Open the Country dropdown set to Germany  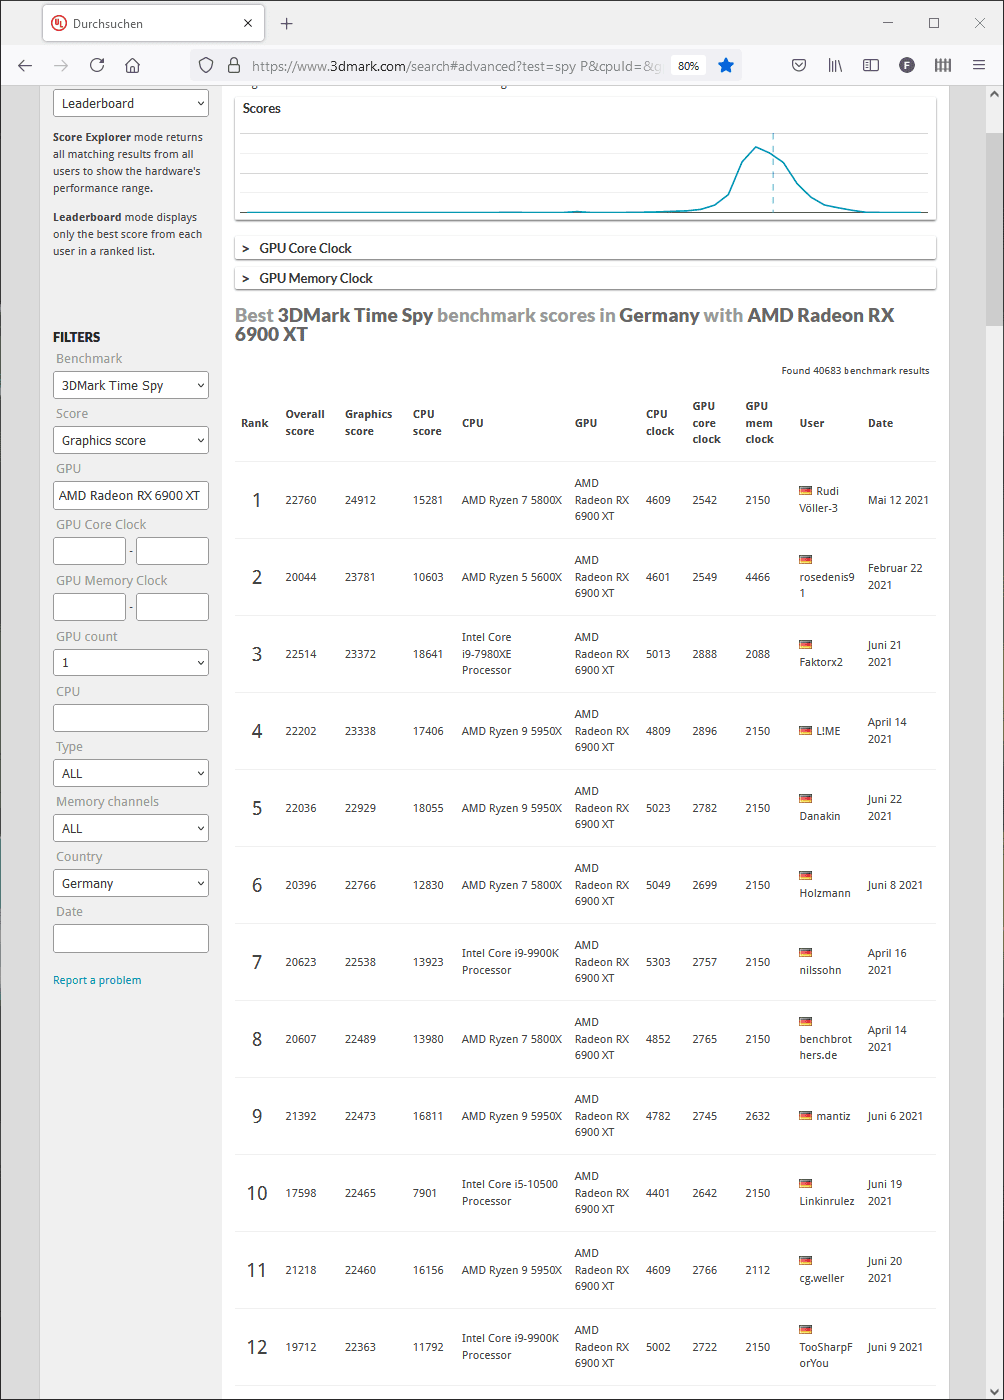point(131,883)
